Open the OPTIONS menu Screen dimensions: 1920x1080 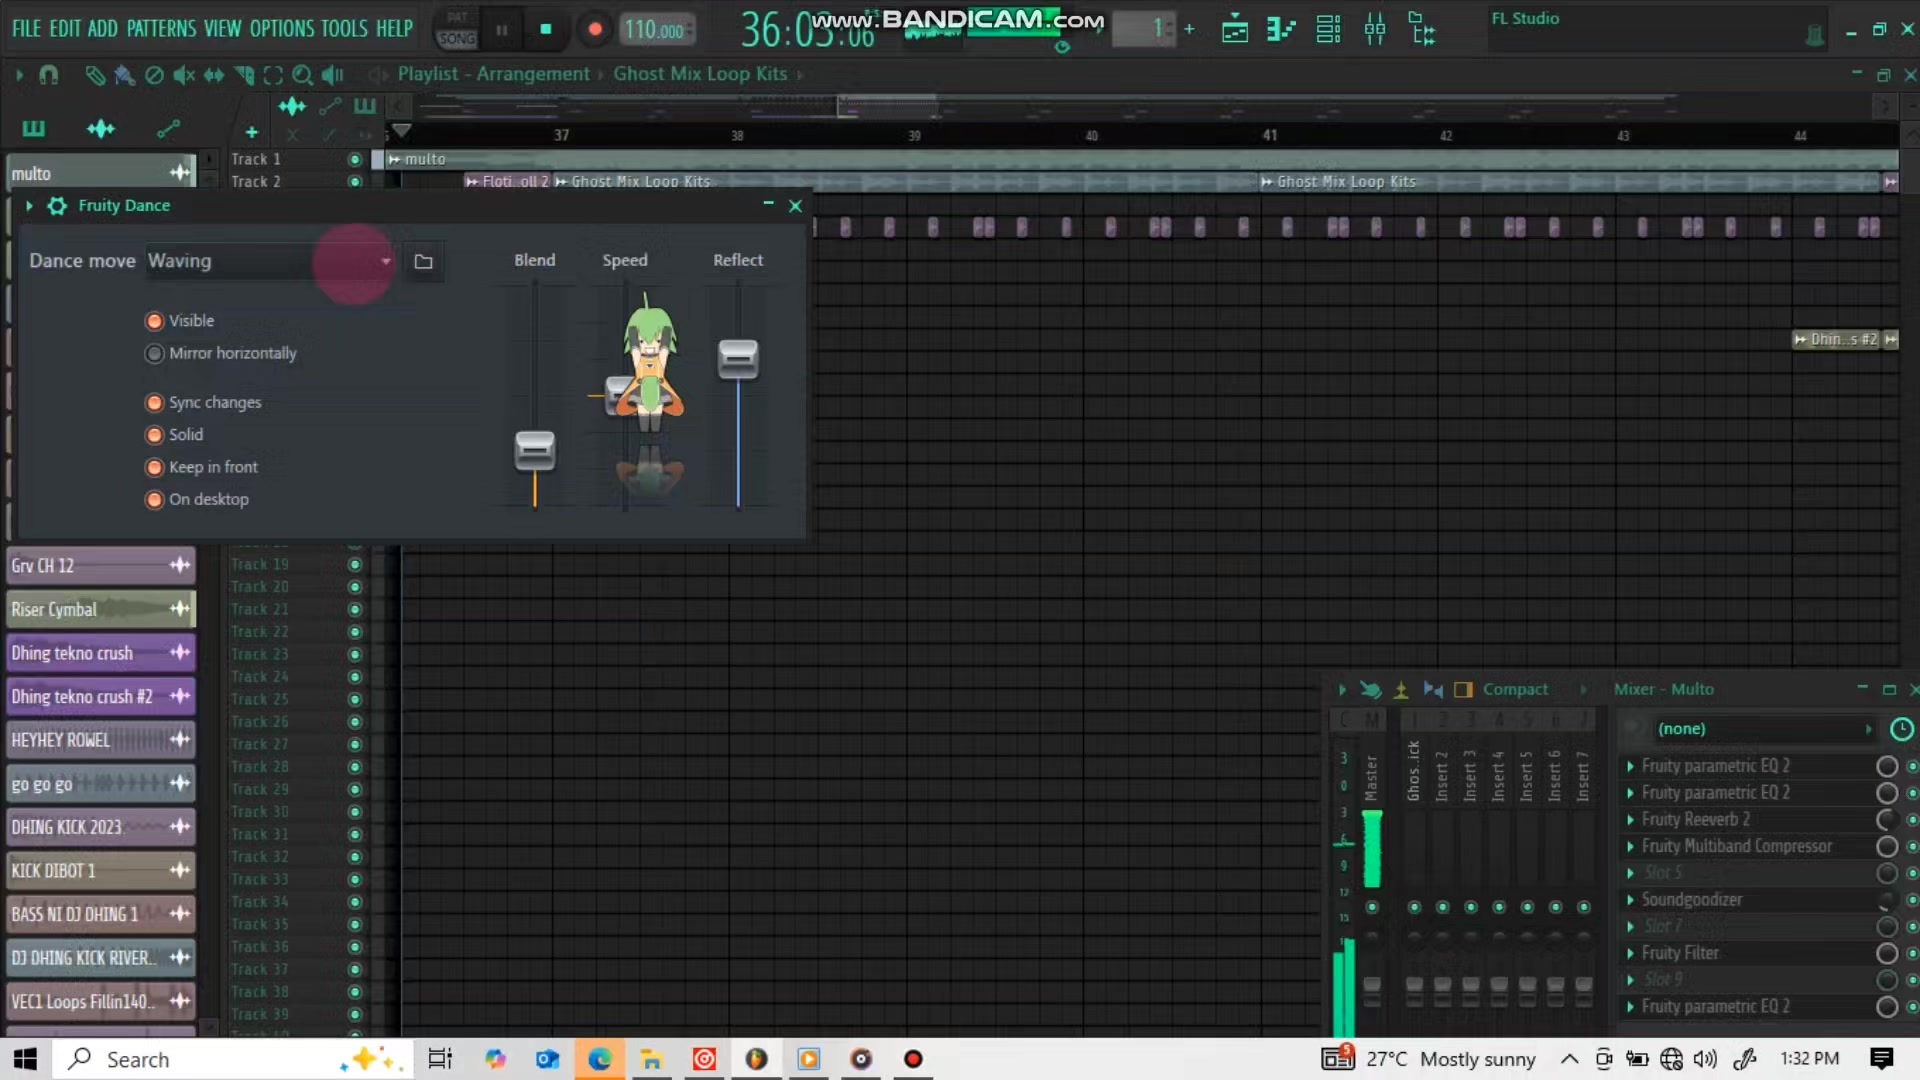281,28
